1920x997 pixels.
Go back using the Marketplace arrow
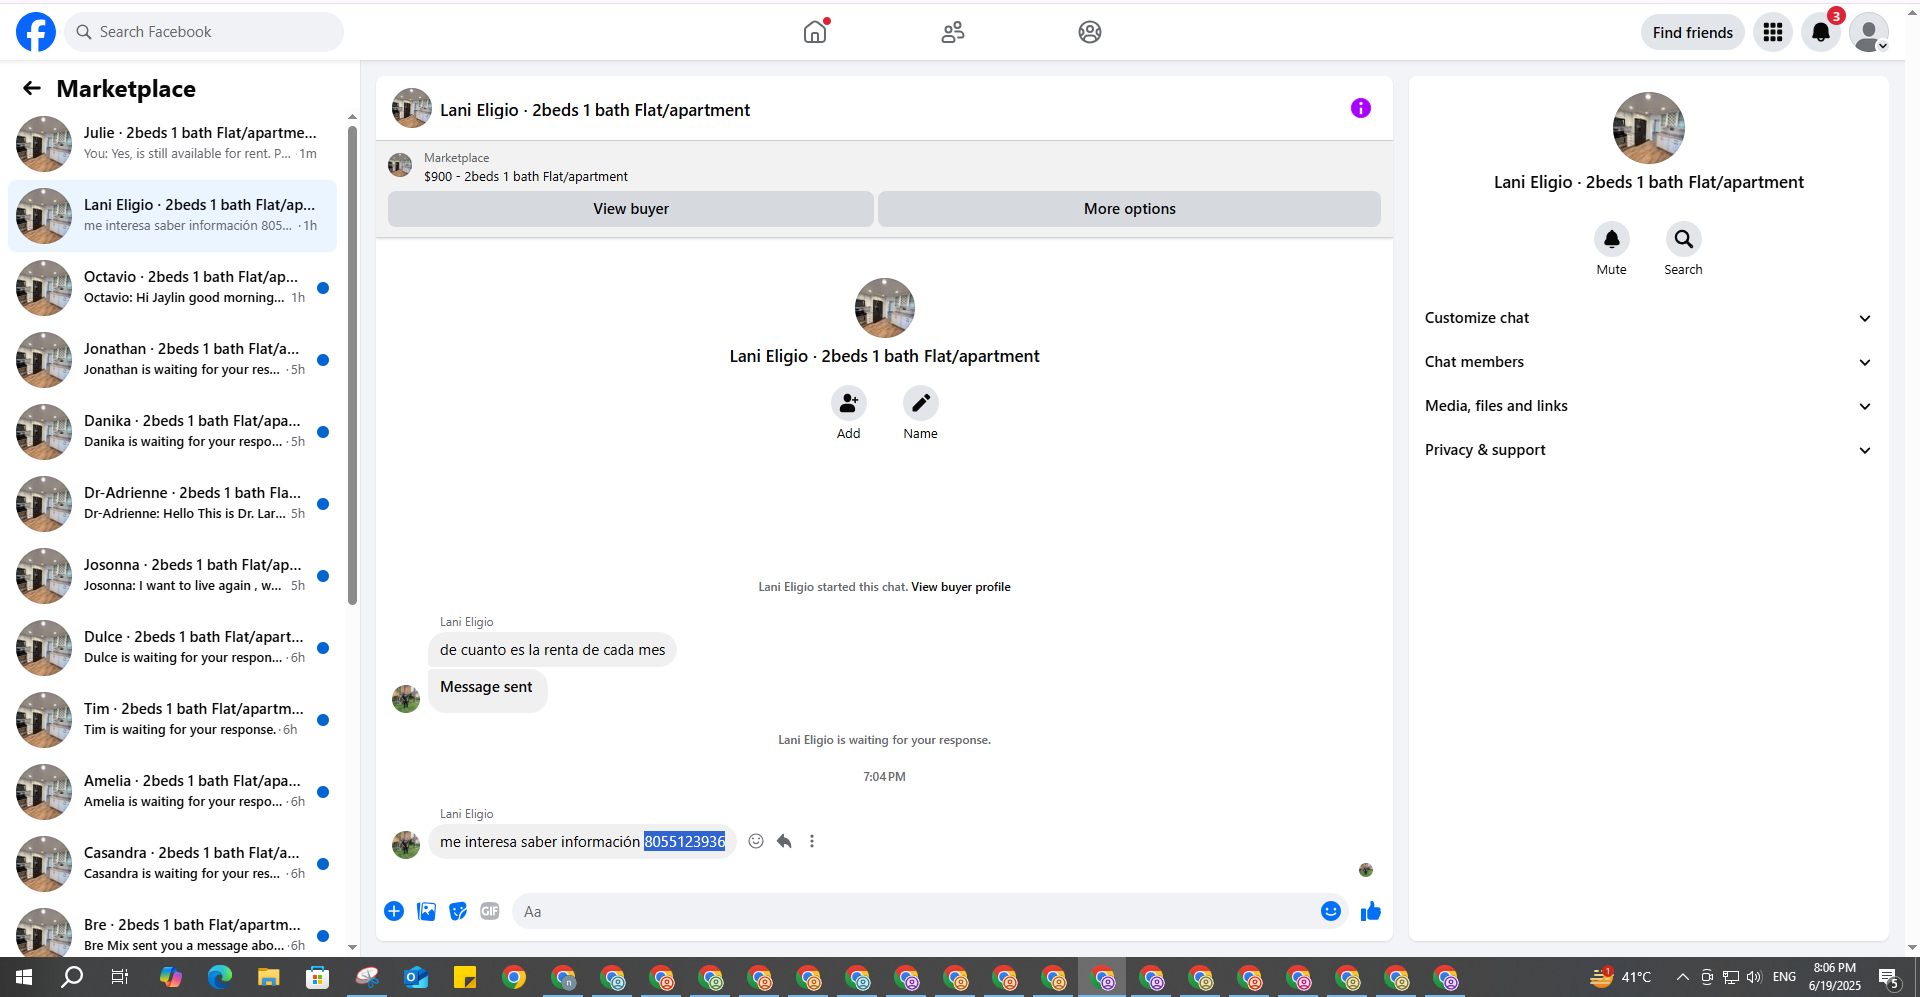click(x=32, y=89)
